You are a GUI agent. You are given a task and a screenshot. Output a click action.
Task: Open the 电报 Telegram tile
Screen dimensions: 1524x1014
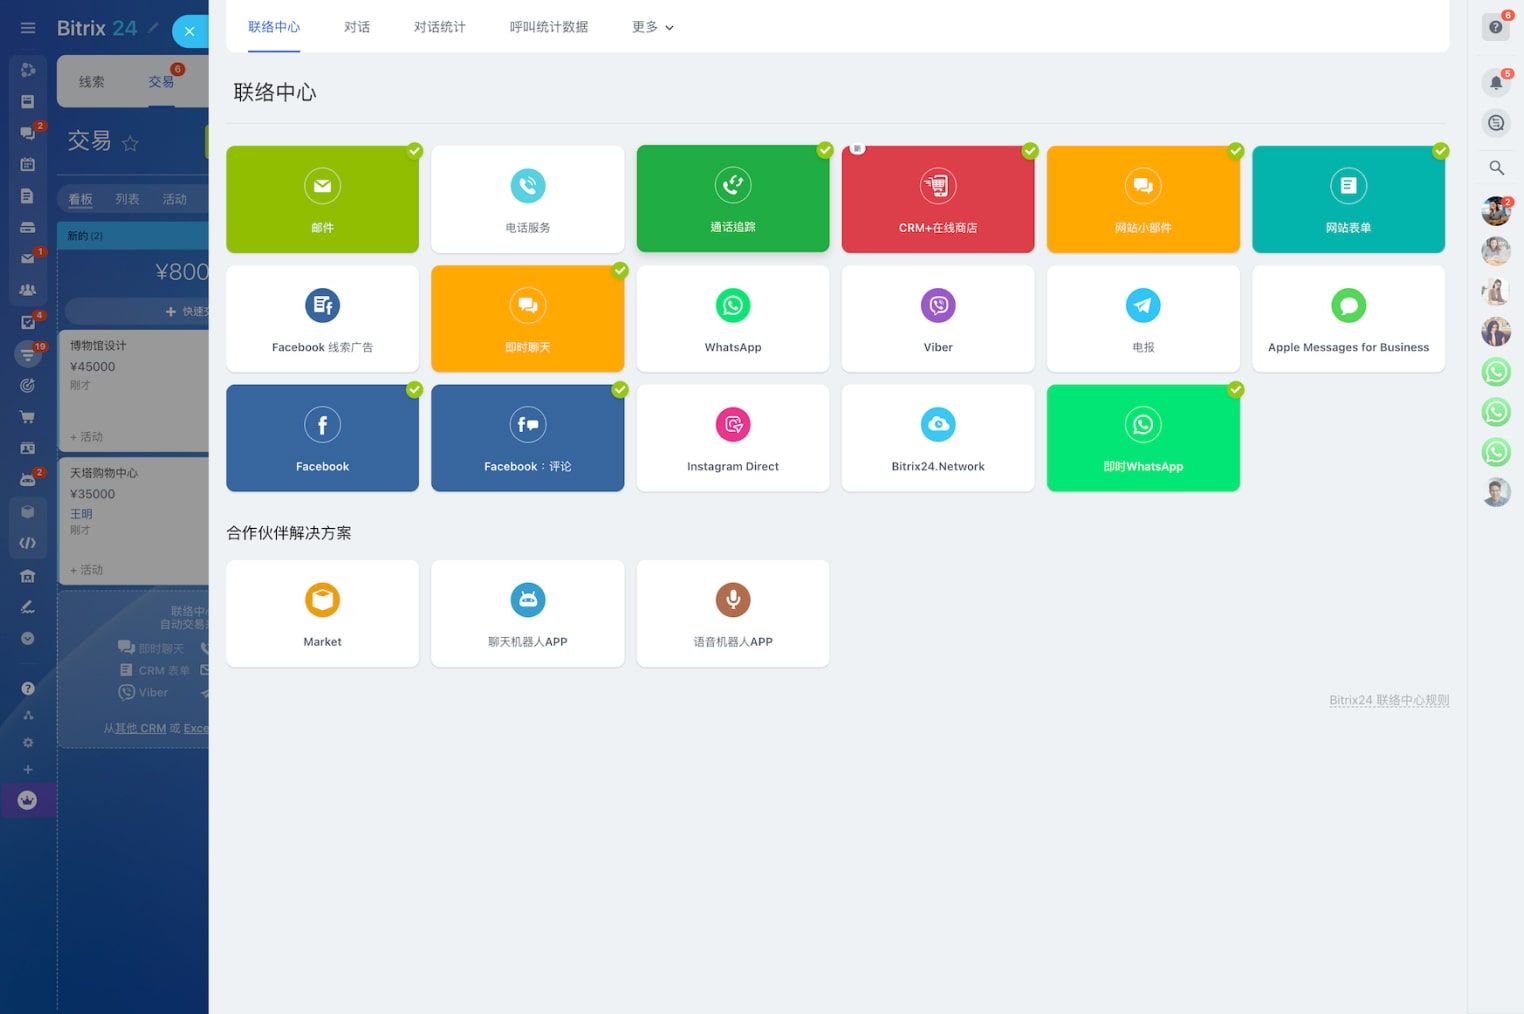pos(1143,318)
